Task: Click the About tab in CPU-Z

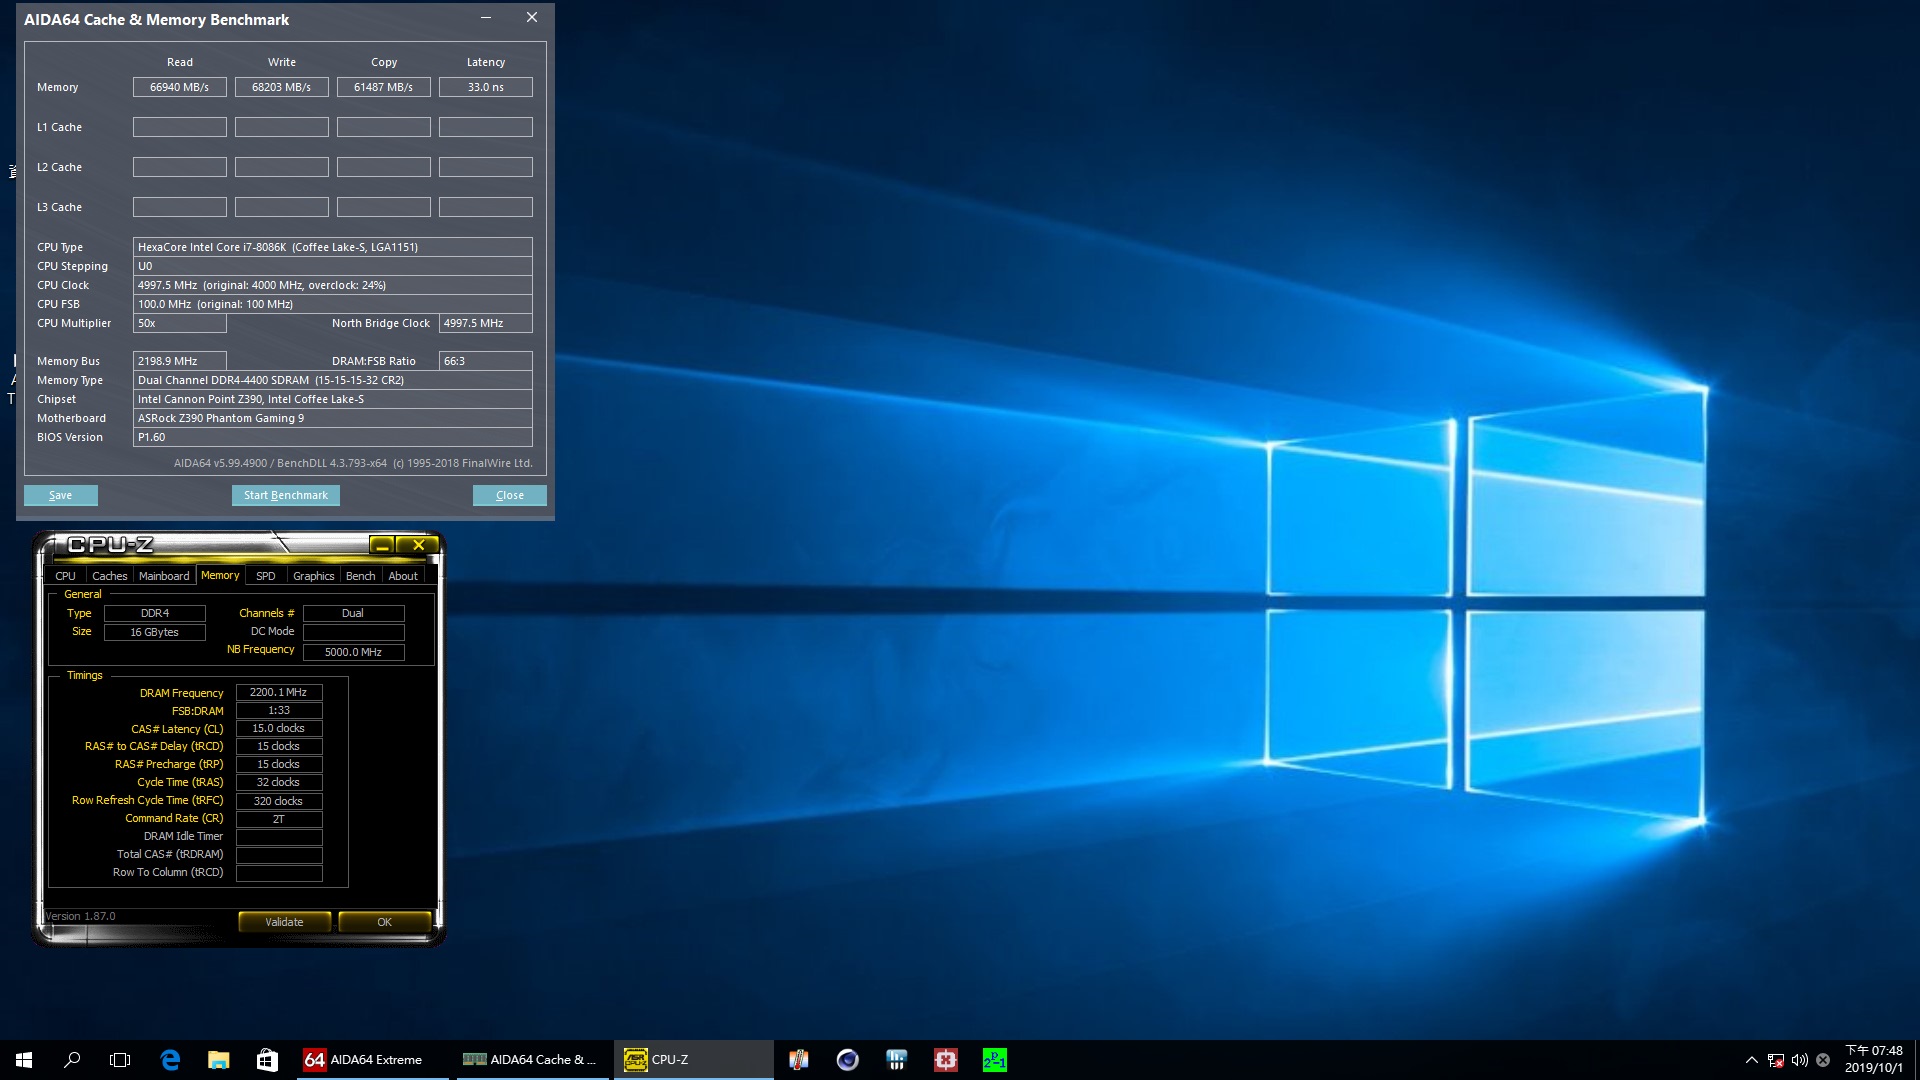Action: [401, 575]
